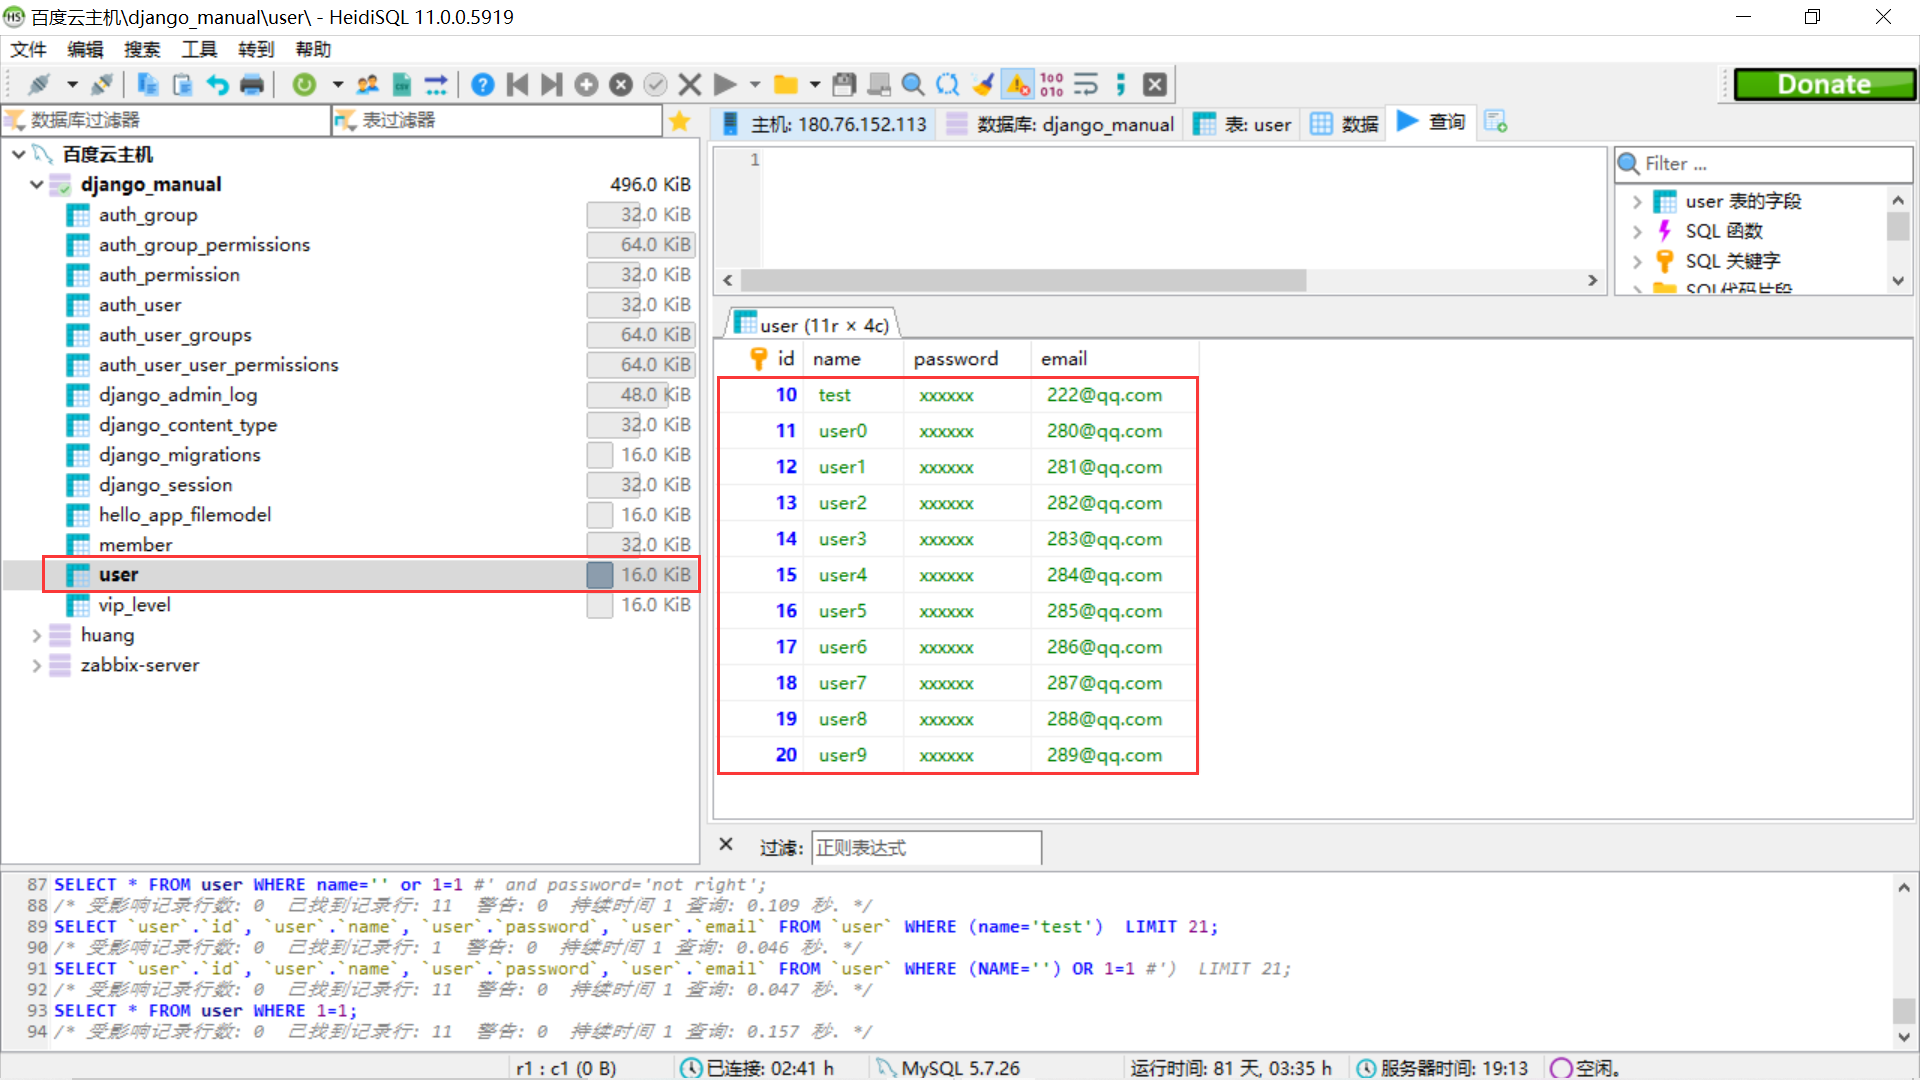Image resolution: width=1920 pixels, height=1080 pixels.
Task: Click the CSV export file icon
Action: click(x=402, y=85)
